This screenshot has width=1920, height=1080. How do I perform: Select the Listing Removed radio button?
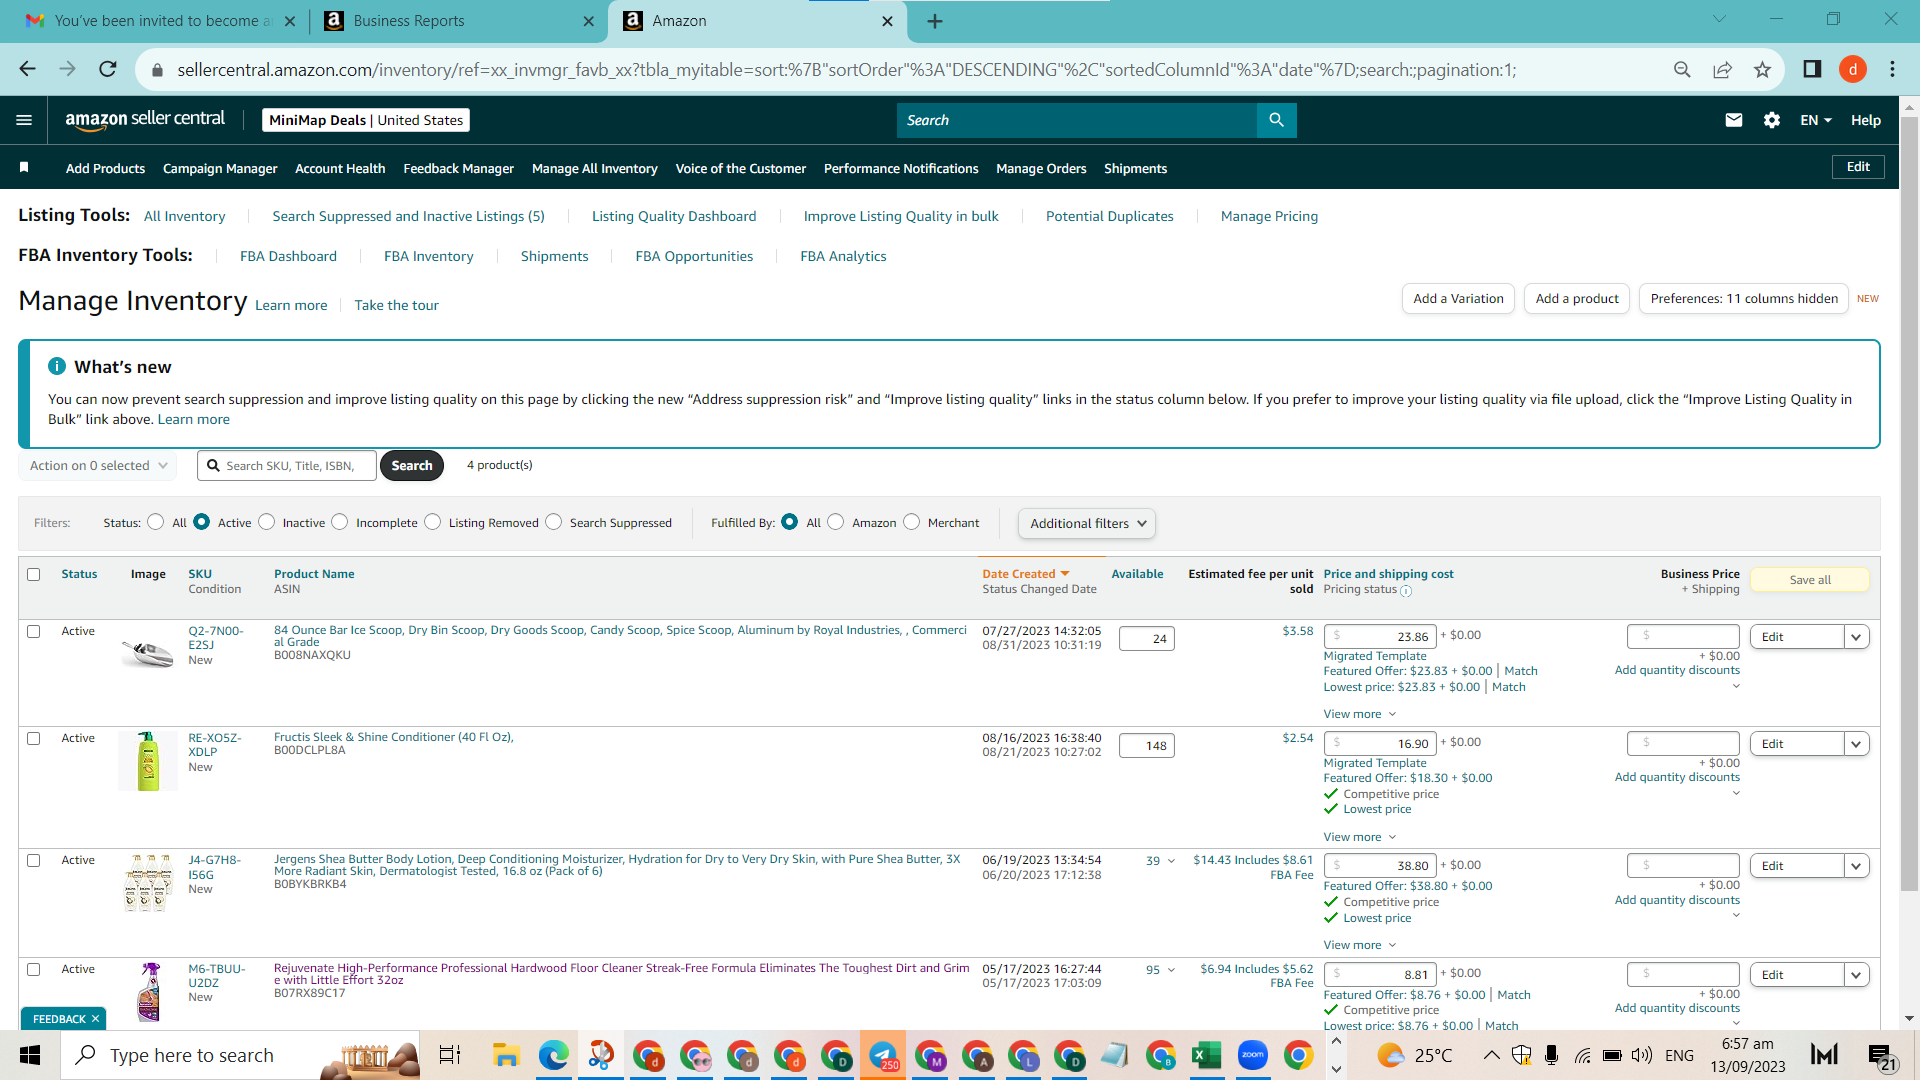(432, 522)
